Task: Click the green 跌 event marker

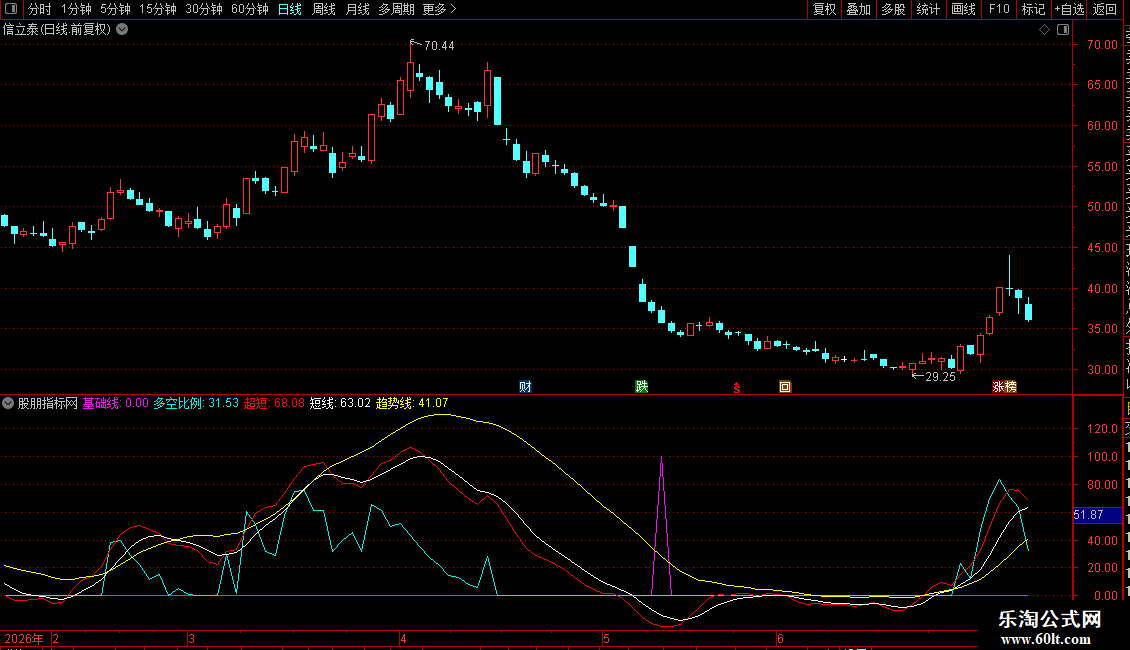Action: coord(641,387)
